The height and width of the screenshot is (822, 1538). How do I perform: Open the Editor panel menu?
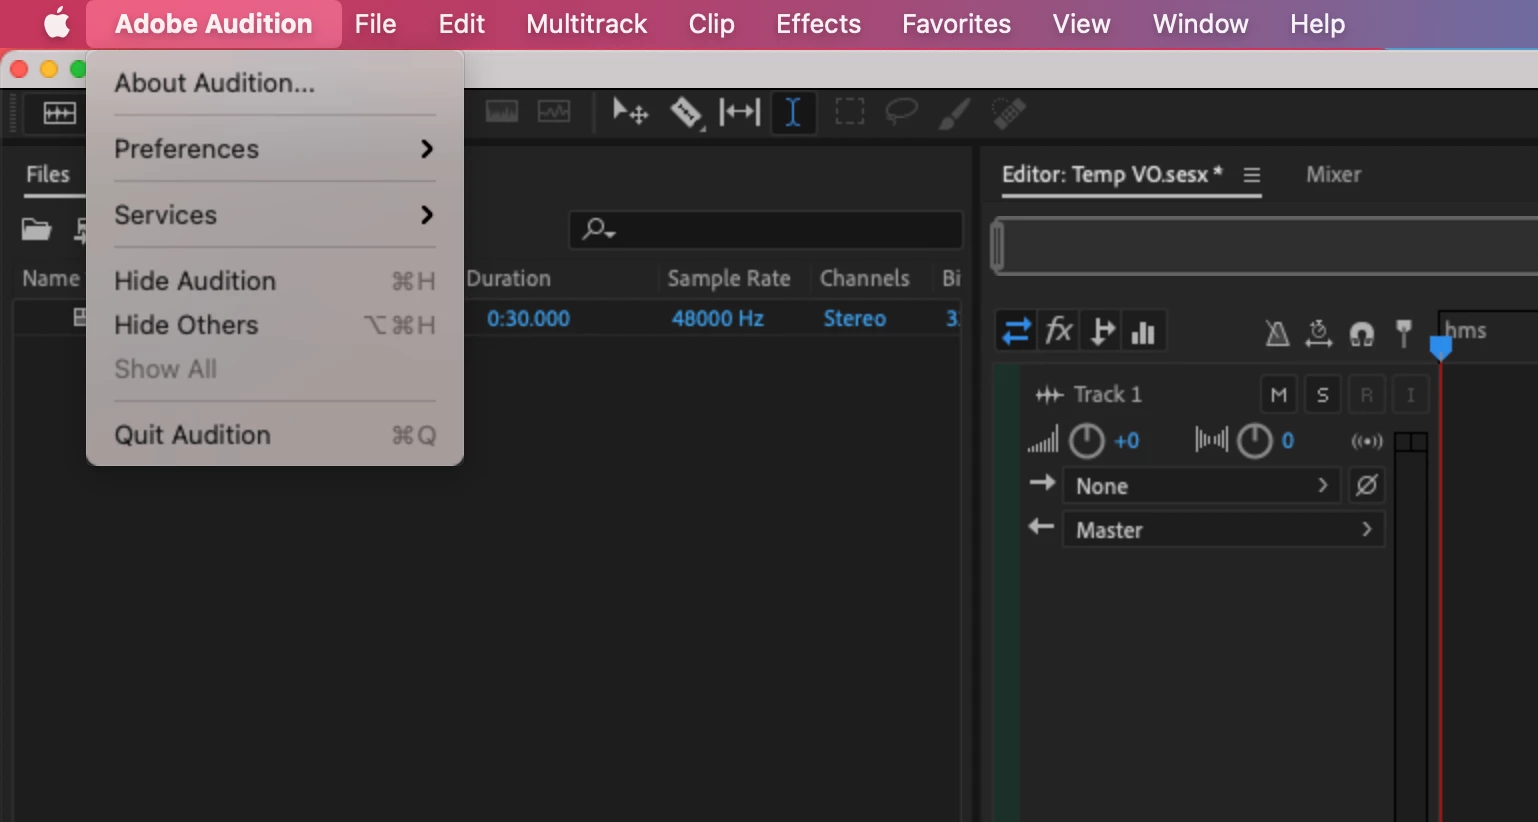[1251, 175]
